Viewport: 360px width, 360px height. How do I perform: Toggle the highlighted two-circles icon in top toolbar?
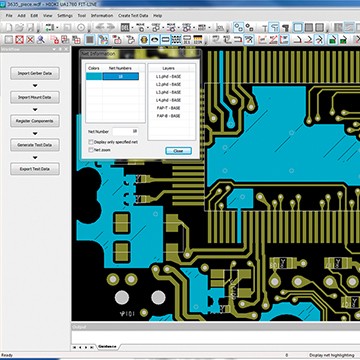coord(239,27)
